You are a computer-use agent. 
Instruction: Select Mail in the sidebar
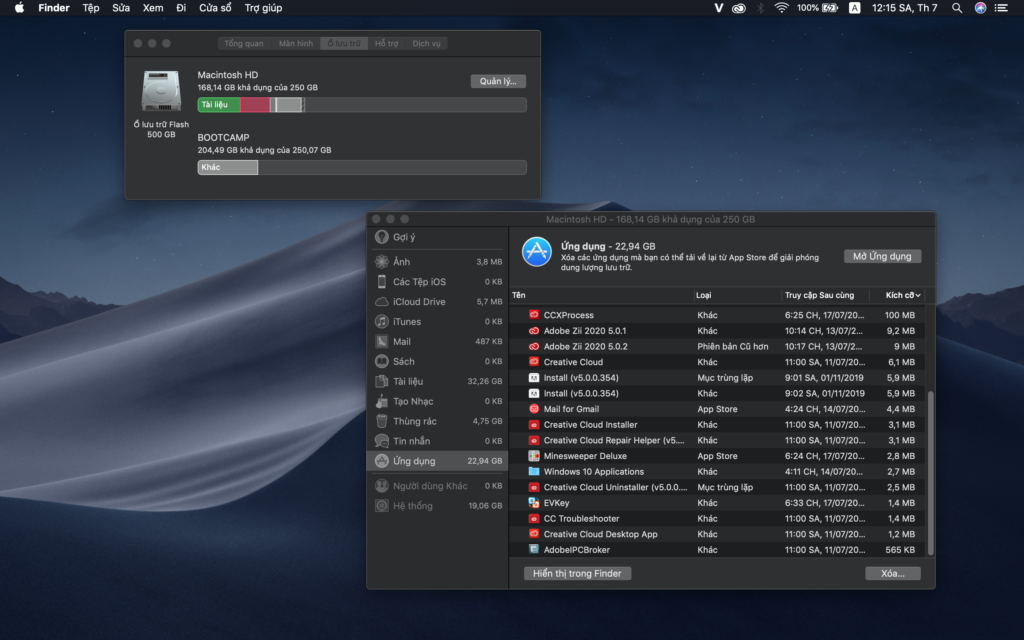tap(438, 342)
